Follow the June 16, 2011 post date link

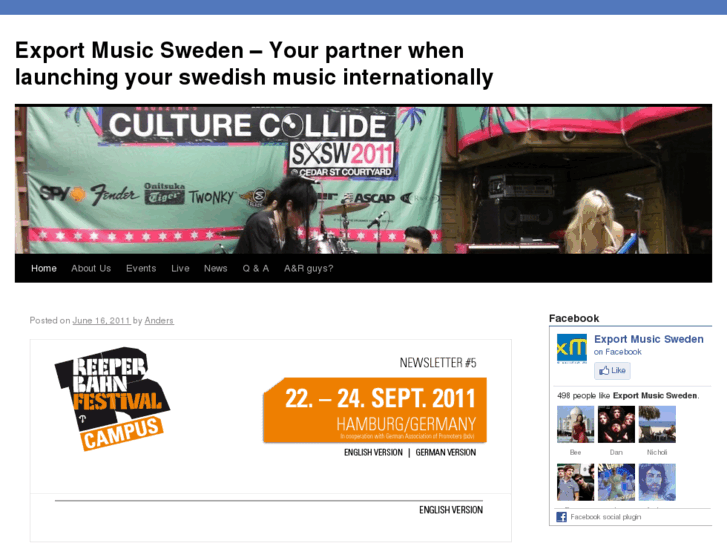tap(102, 321)
